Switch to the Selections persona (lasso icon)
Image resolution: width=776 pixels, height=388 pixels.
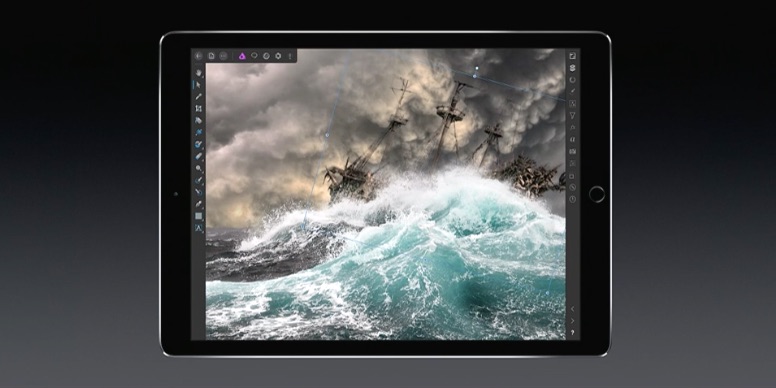point(254,56)
